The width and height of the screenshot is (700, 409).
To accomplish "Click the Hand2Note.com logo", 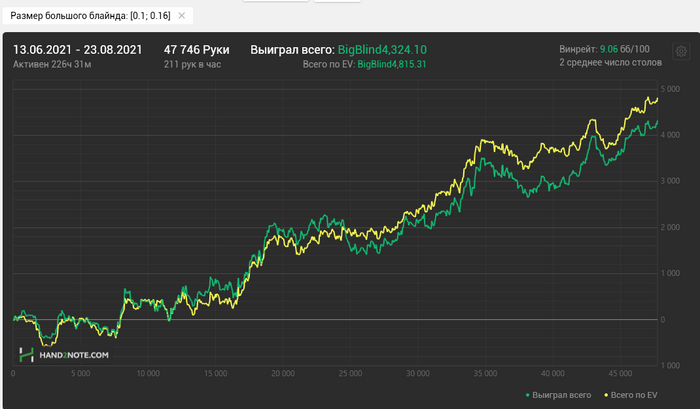I will tap(64, 355).
